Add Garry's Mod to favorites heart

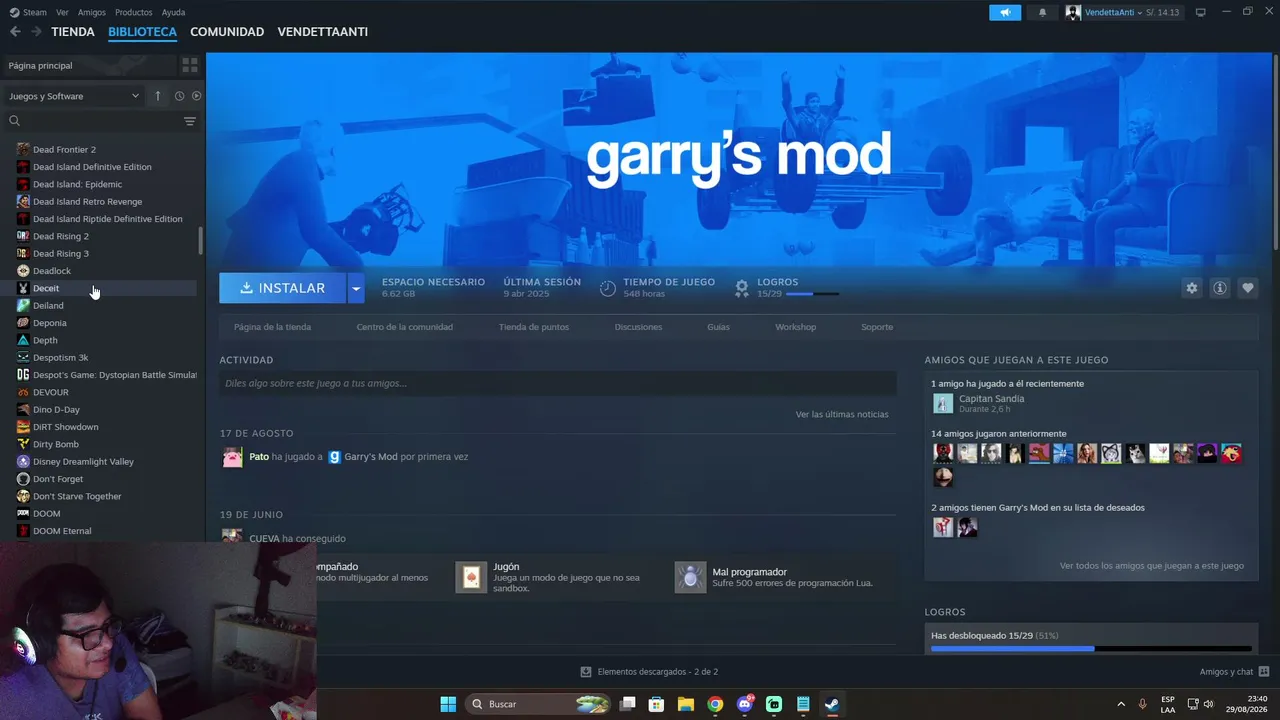(x=1247, y=288)
